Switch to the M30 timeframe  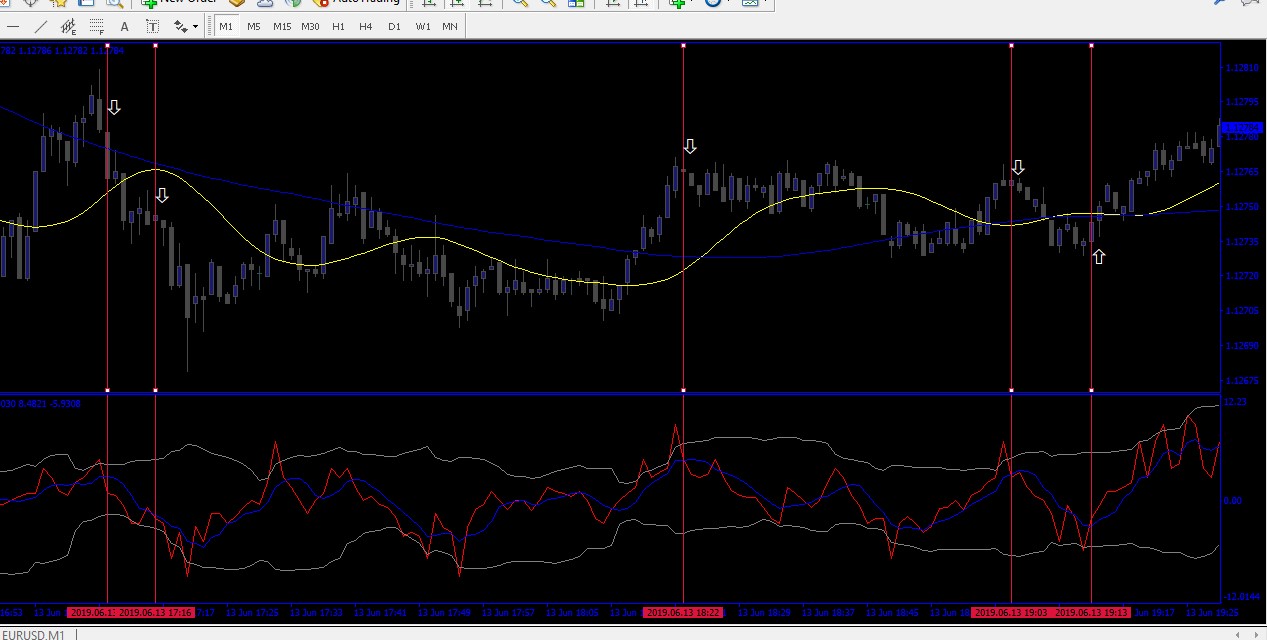[x=310, y=26]
